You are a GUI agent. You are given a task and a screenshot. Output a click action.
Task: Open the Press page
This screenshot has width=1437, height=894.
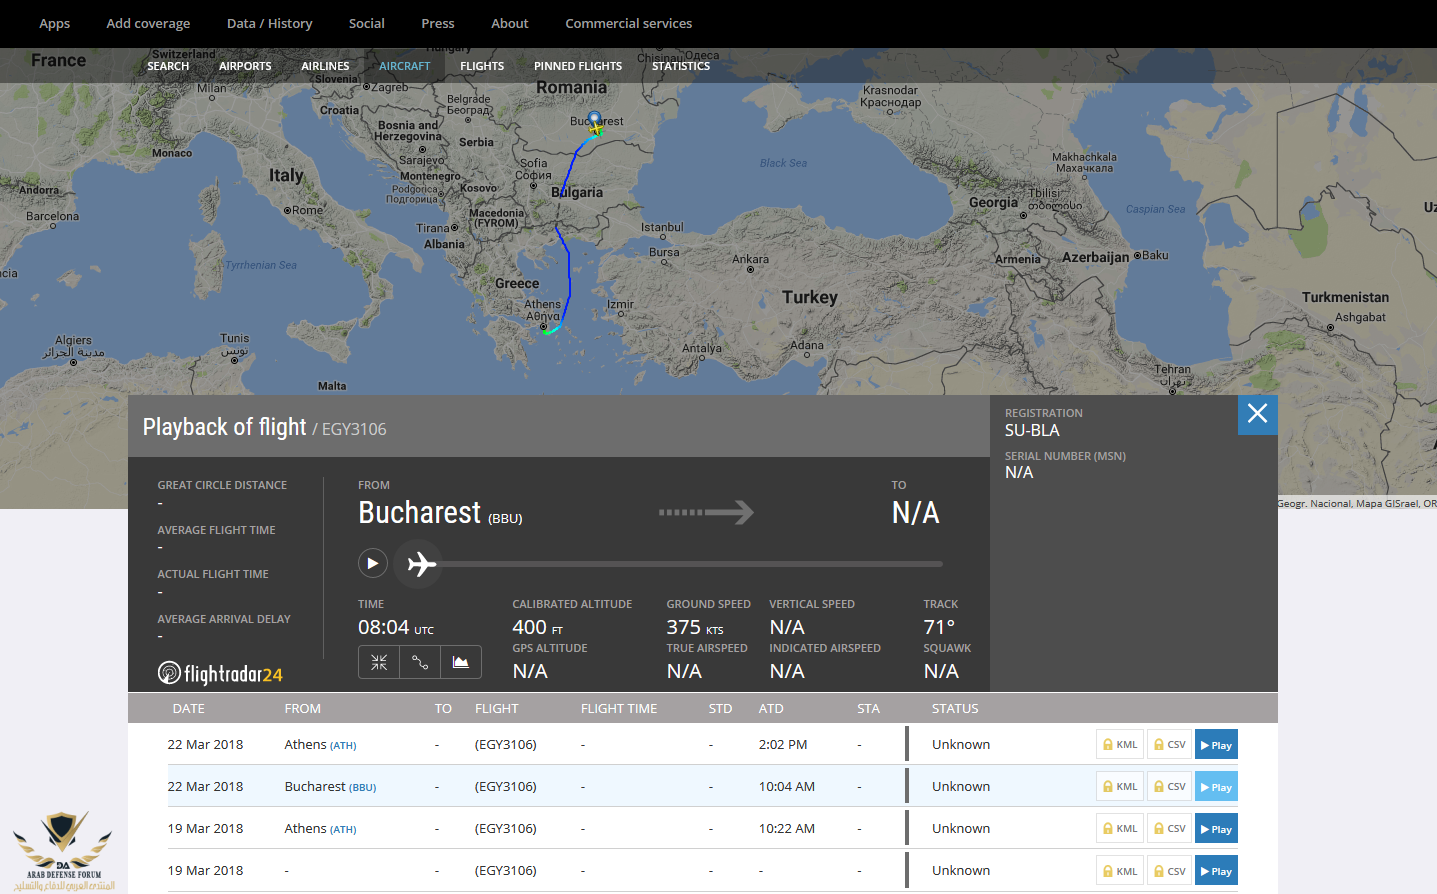(x=437, y=23)
